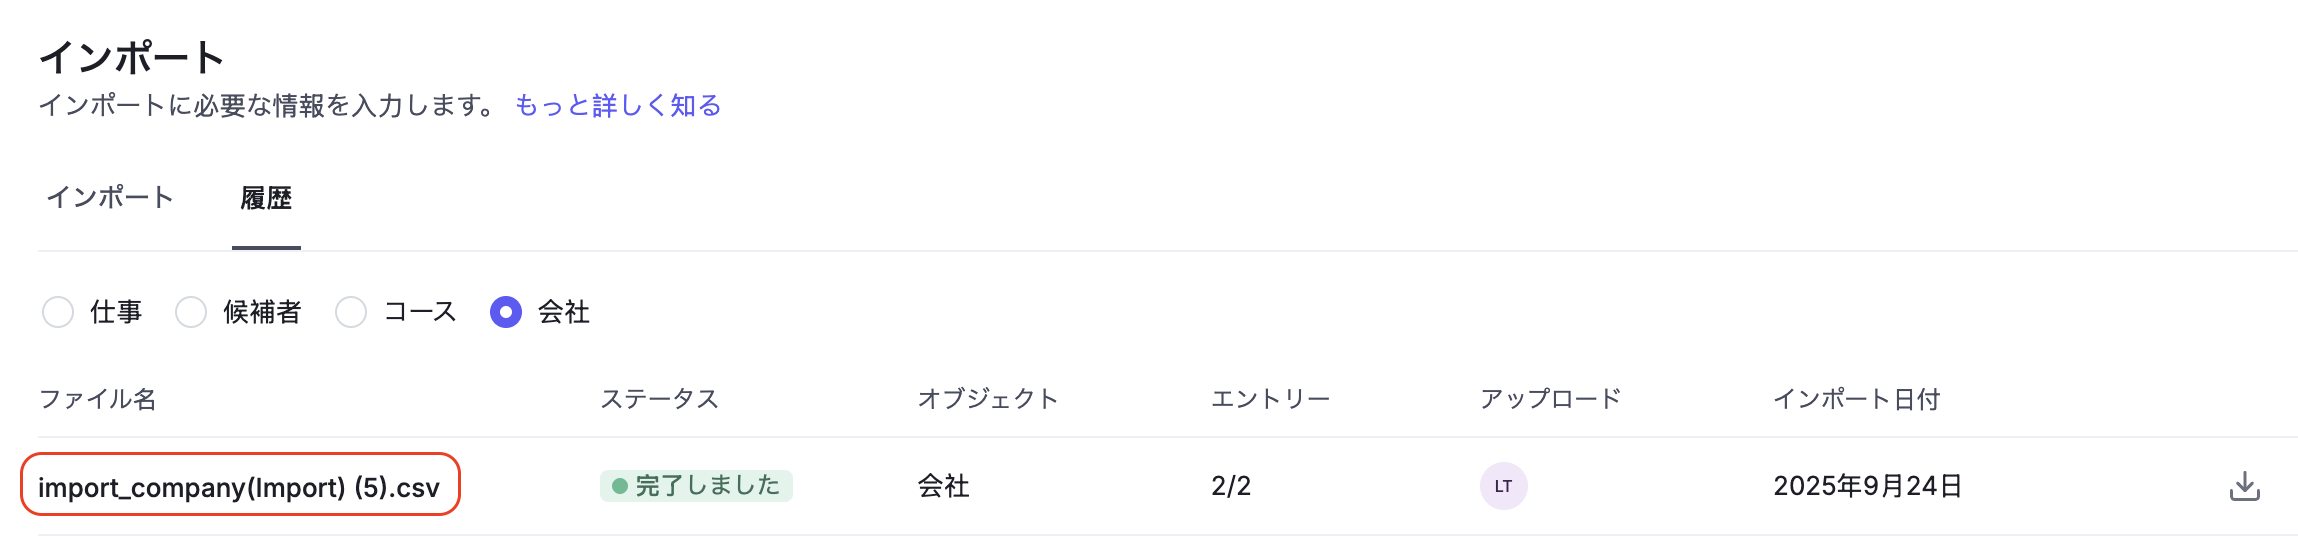Select the コース radio button
This screenshot has width=2298, height=544.
[351, 312]
